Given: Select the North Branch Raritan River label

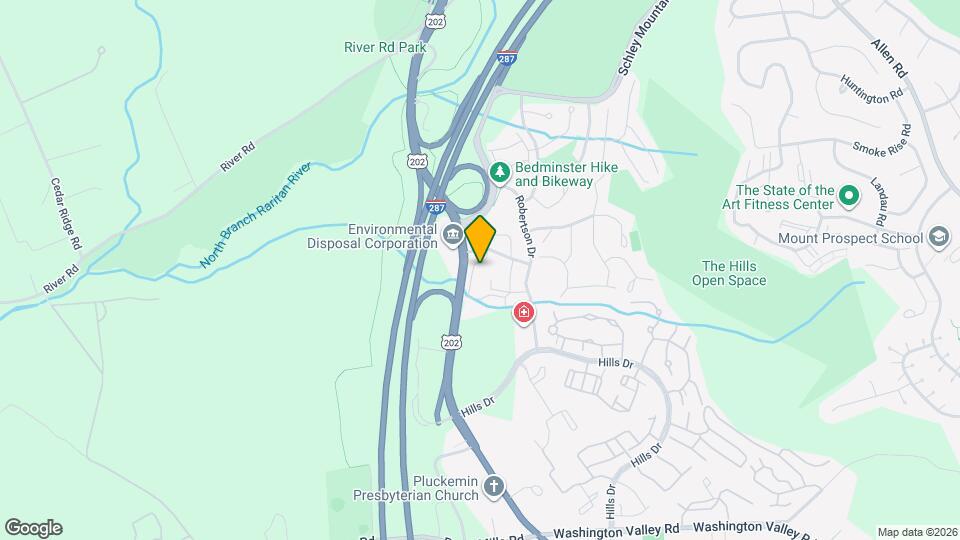Looking at the screenshot, I should pyautogui.click(x=255, y=215).
